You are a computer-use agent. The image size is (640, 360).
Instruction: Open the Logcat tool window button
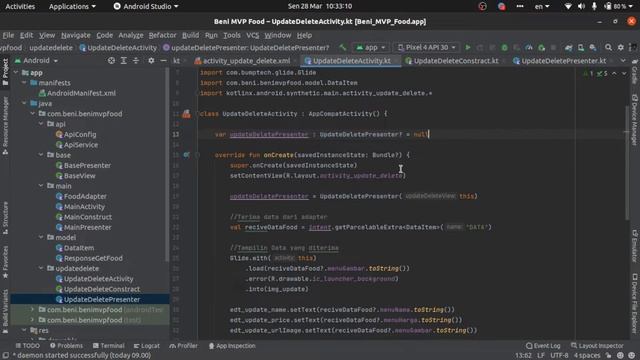click(x=147, y=346)
